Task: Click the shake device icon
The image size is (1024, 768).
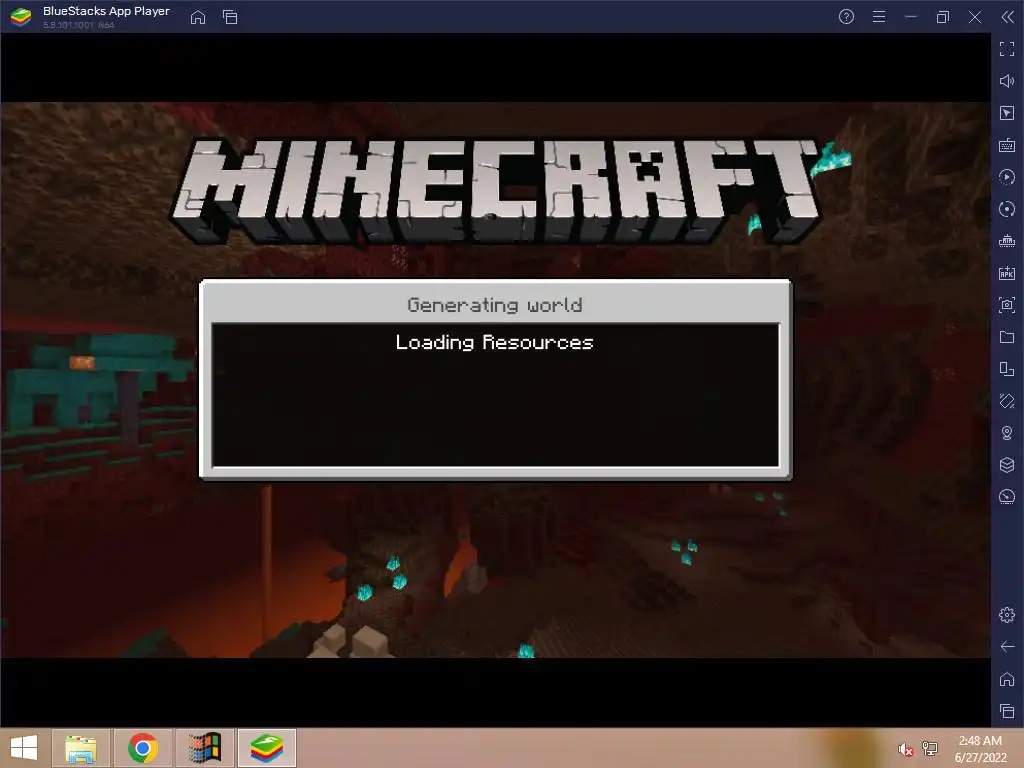Action: click(x=1007, y=401)
